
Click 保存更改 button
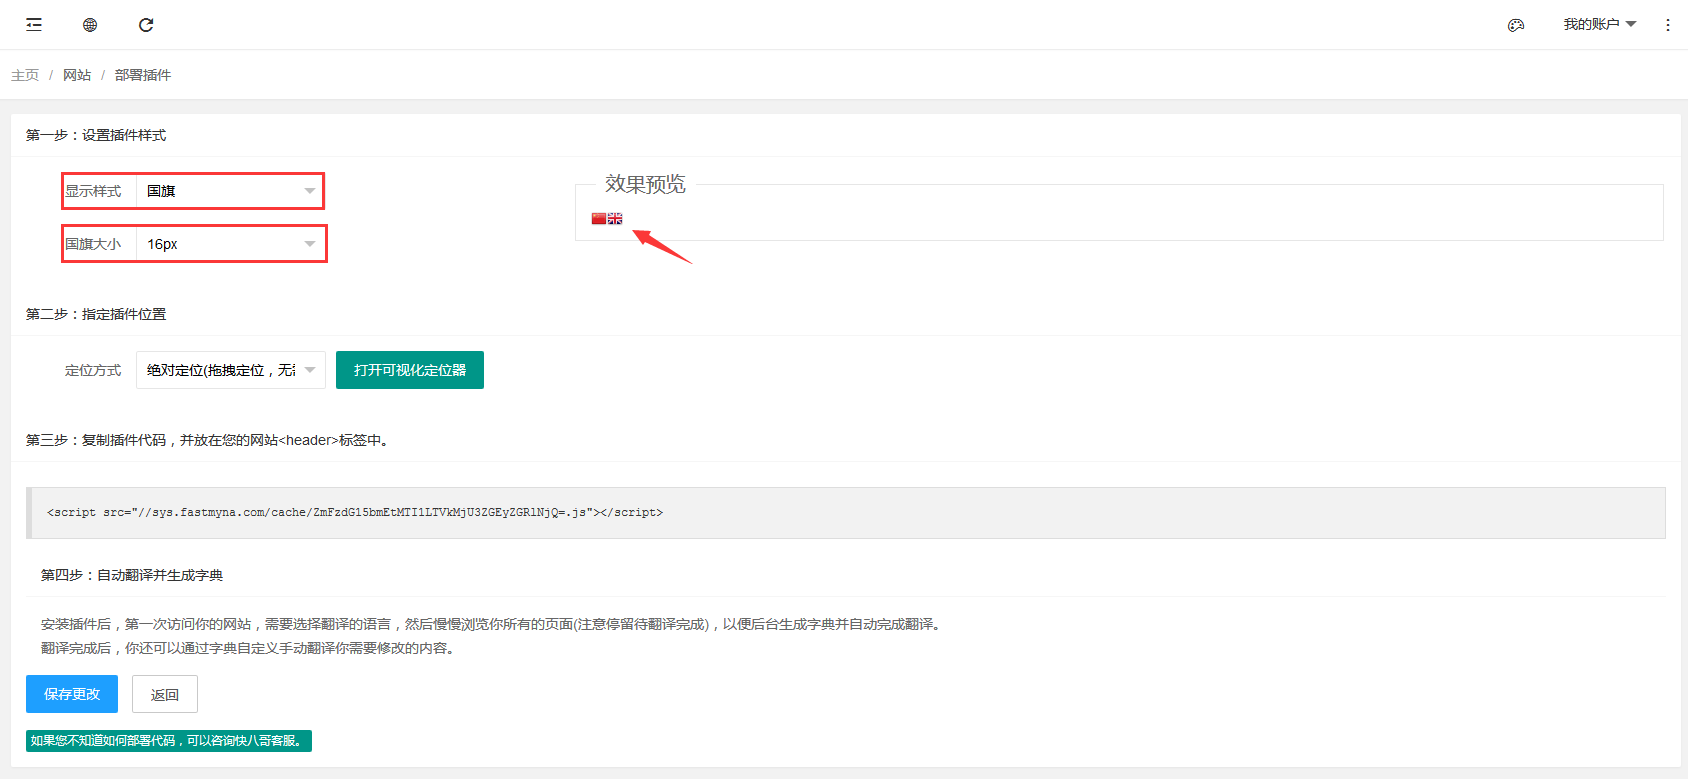[72, 694]
